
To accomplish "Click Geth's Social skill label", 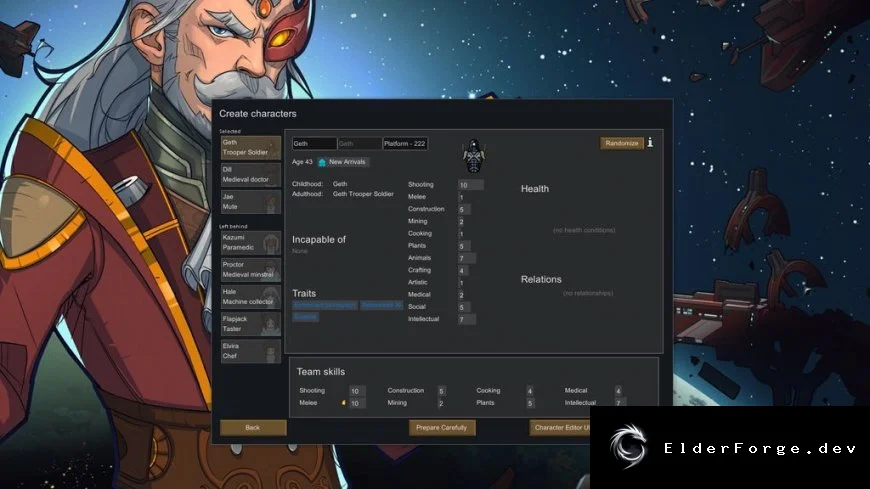I will point(417,306).
